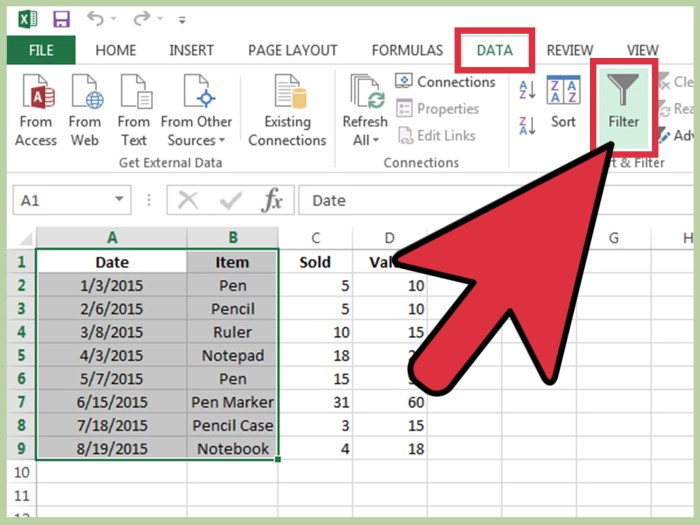
Task: Open the Redo history dropdown arrow
Action: (160, 19)
